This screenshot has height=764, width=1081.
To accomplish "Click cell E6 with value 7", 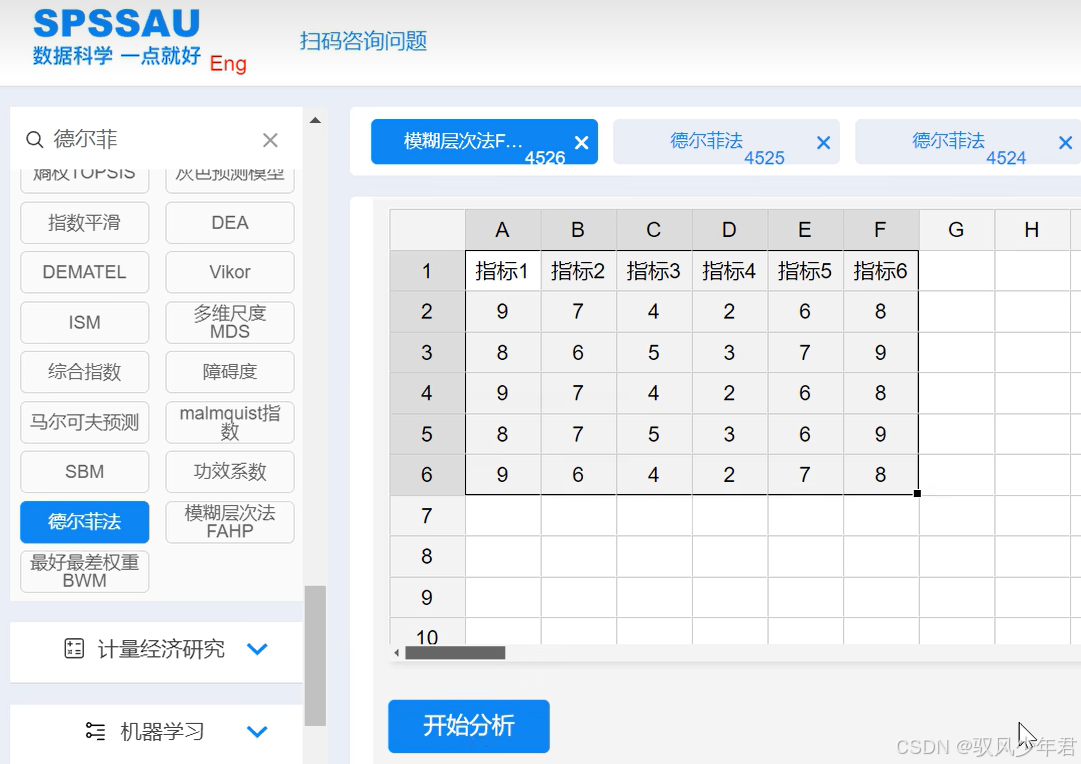I will pyautogui.click(x=805, y=474).
